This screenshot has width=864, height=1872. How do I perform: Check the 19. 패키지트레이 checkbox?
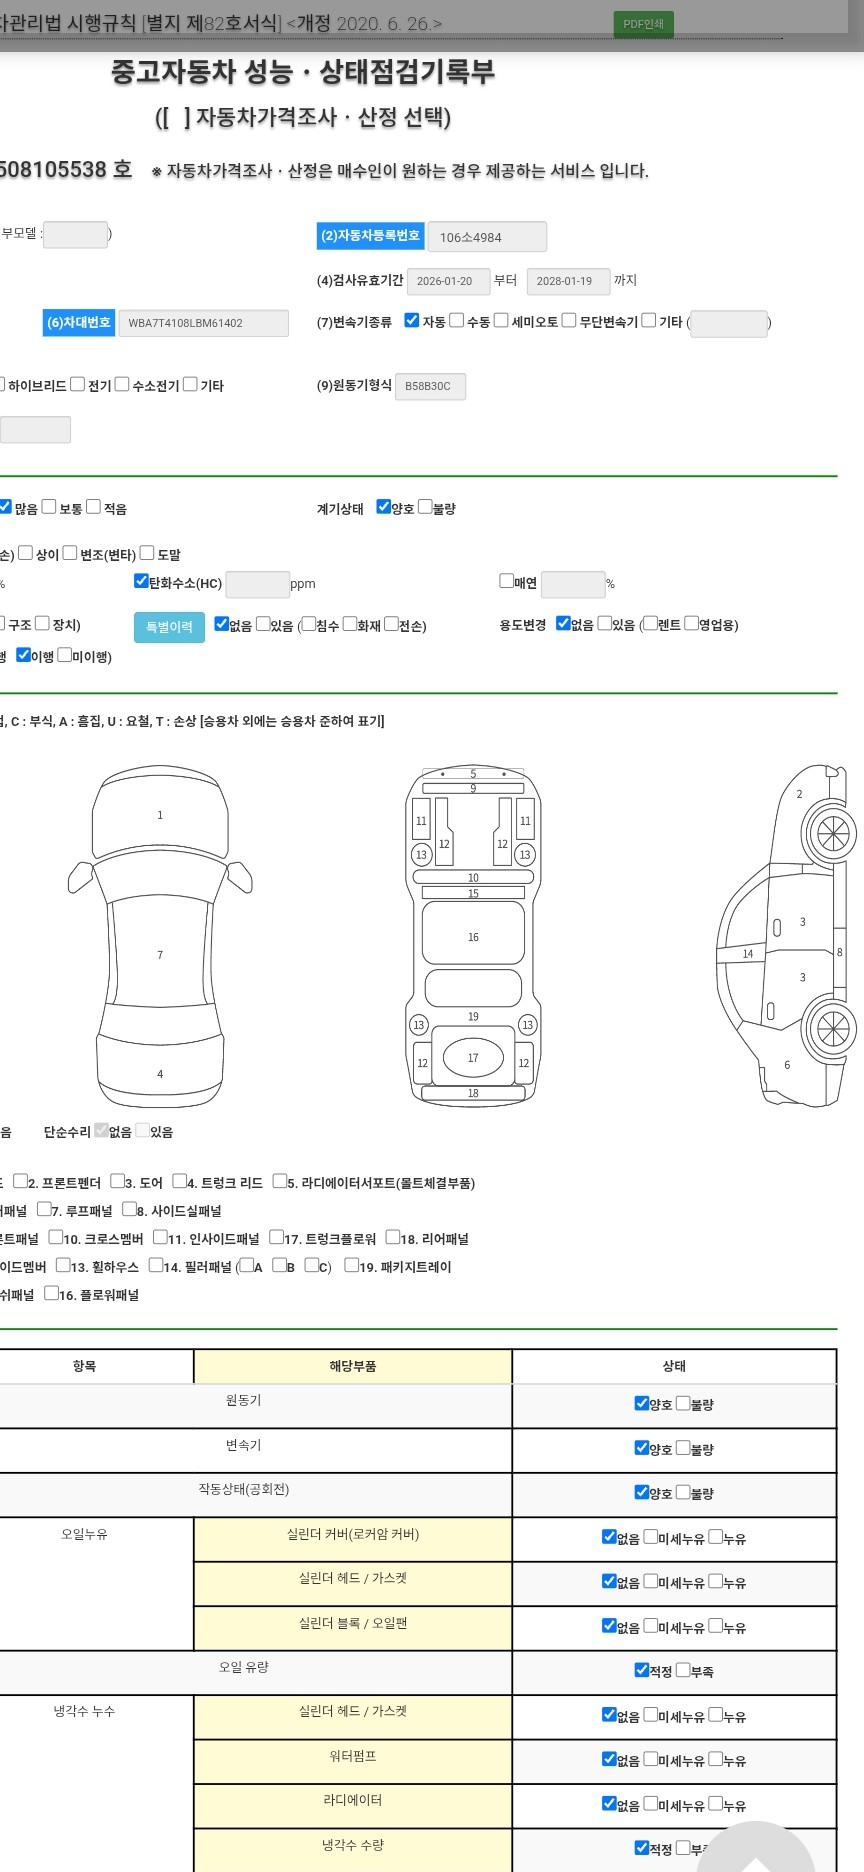click(352, 1265)
